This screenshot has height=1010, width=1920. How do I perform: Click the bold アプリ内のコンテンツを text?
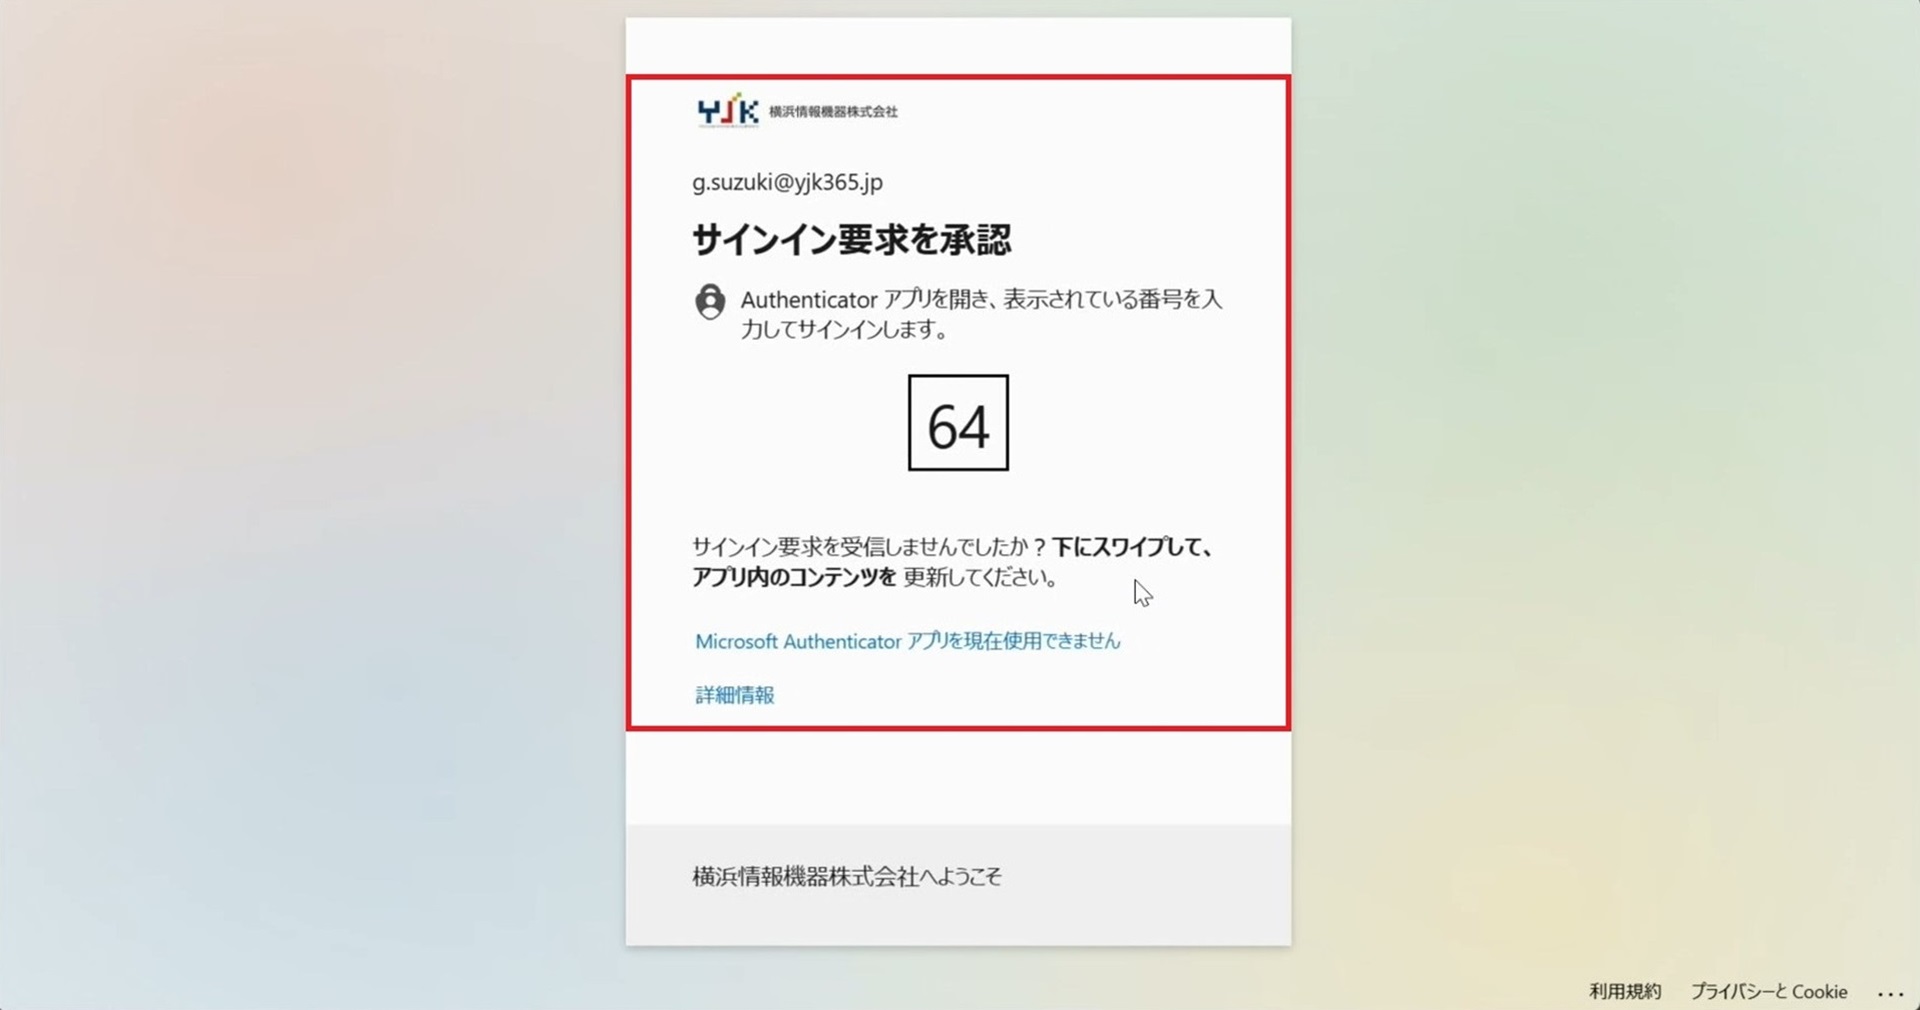[795, 577]
